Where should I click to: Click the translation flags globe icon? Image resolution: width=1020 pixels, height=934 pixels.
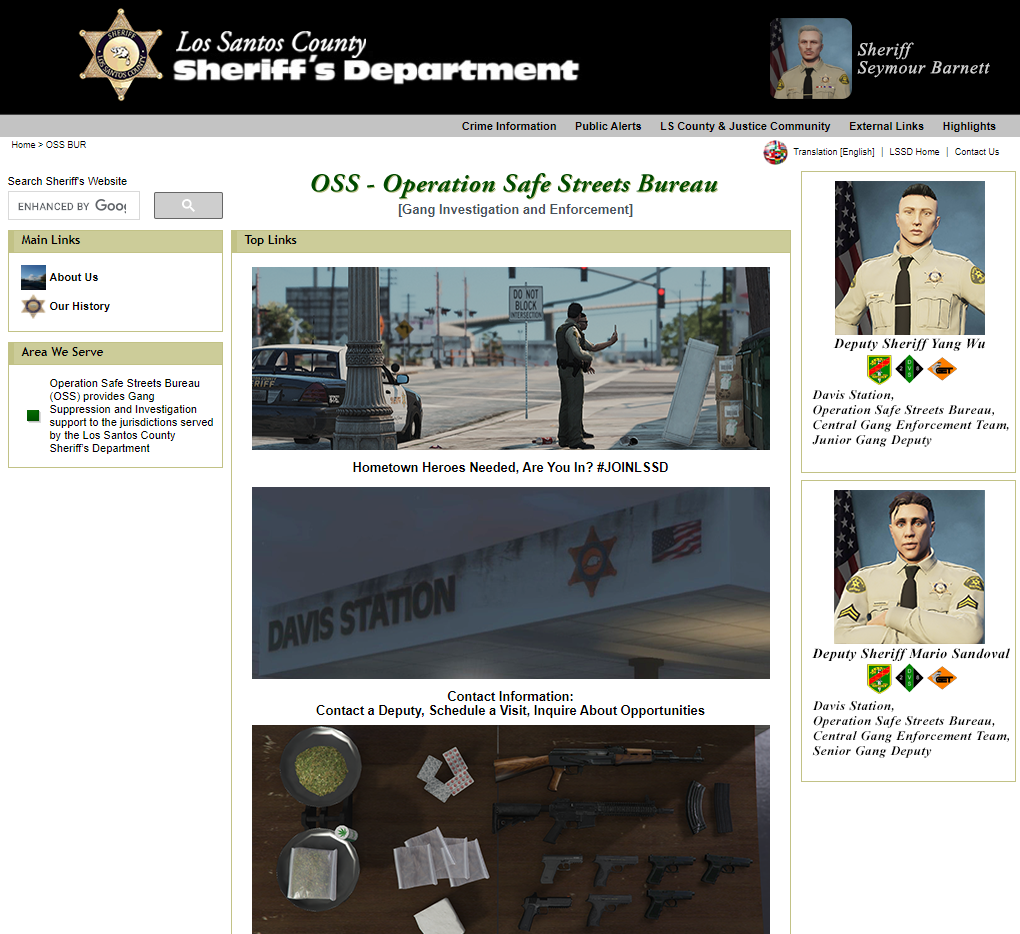pos(775,152)
